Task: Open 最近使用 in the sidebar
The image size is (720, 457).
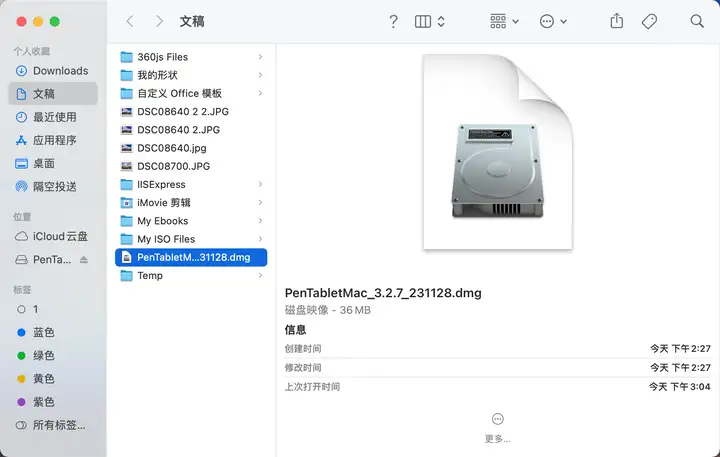Action: (53, 117)
